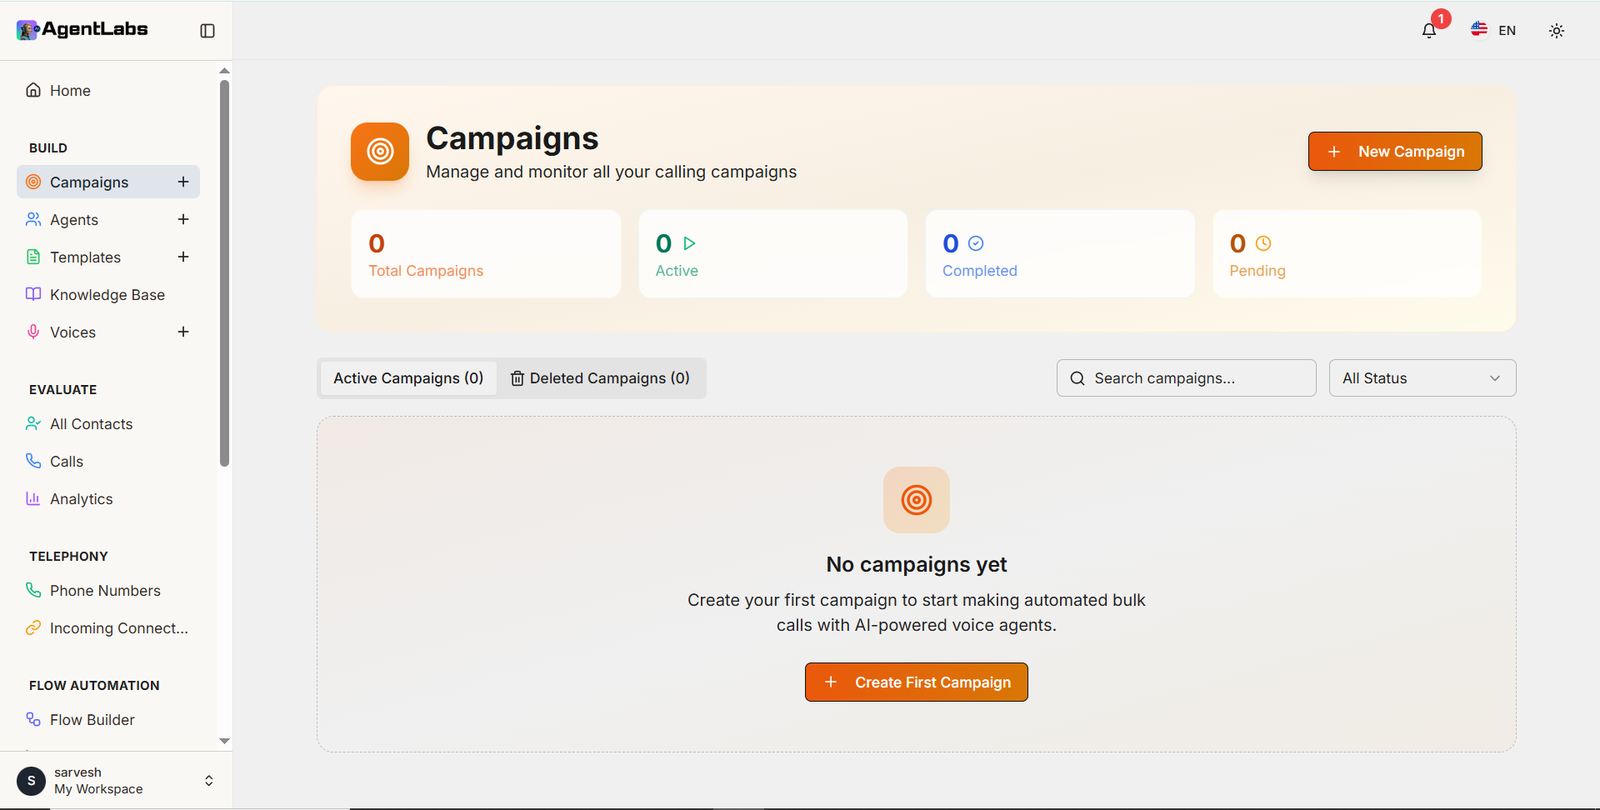This screenshot has width=1600, height=810.
Task: Open All Contacts
Action: [108, 424]
